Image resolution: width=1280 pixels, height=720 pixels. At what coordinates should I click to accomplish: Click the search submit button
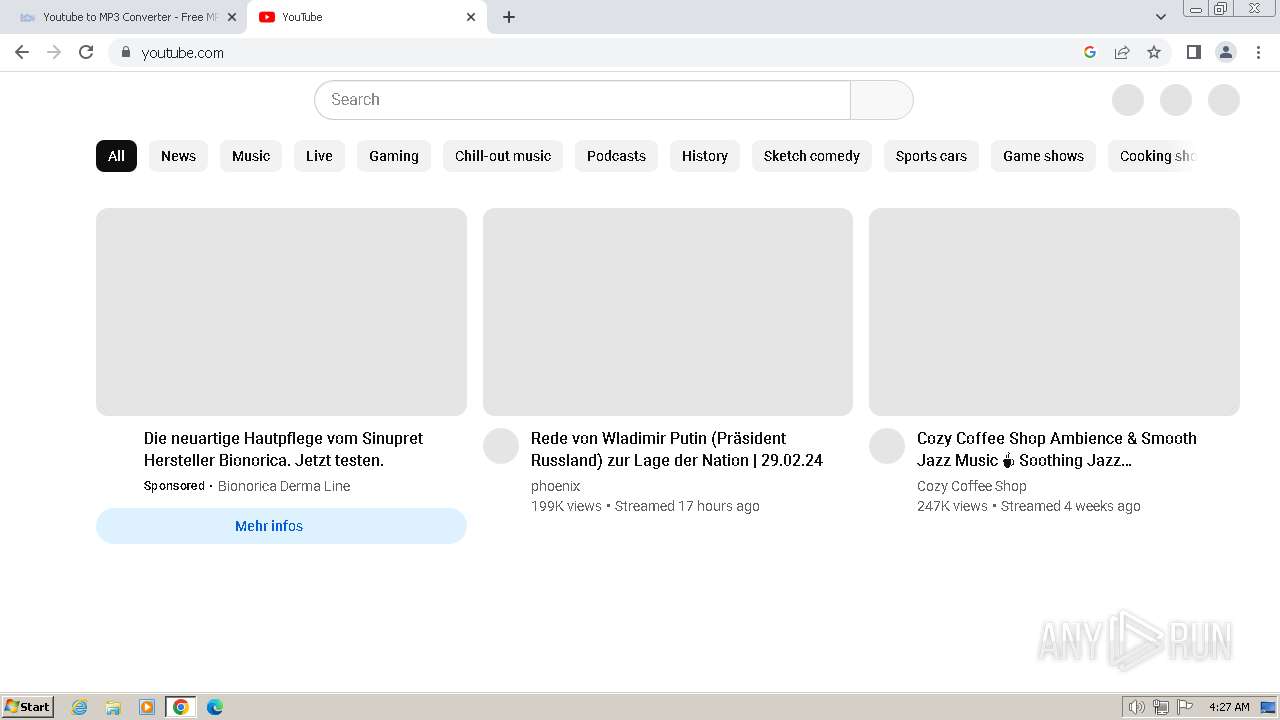(x=882, y=100)
